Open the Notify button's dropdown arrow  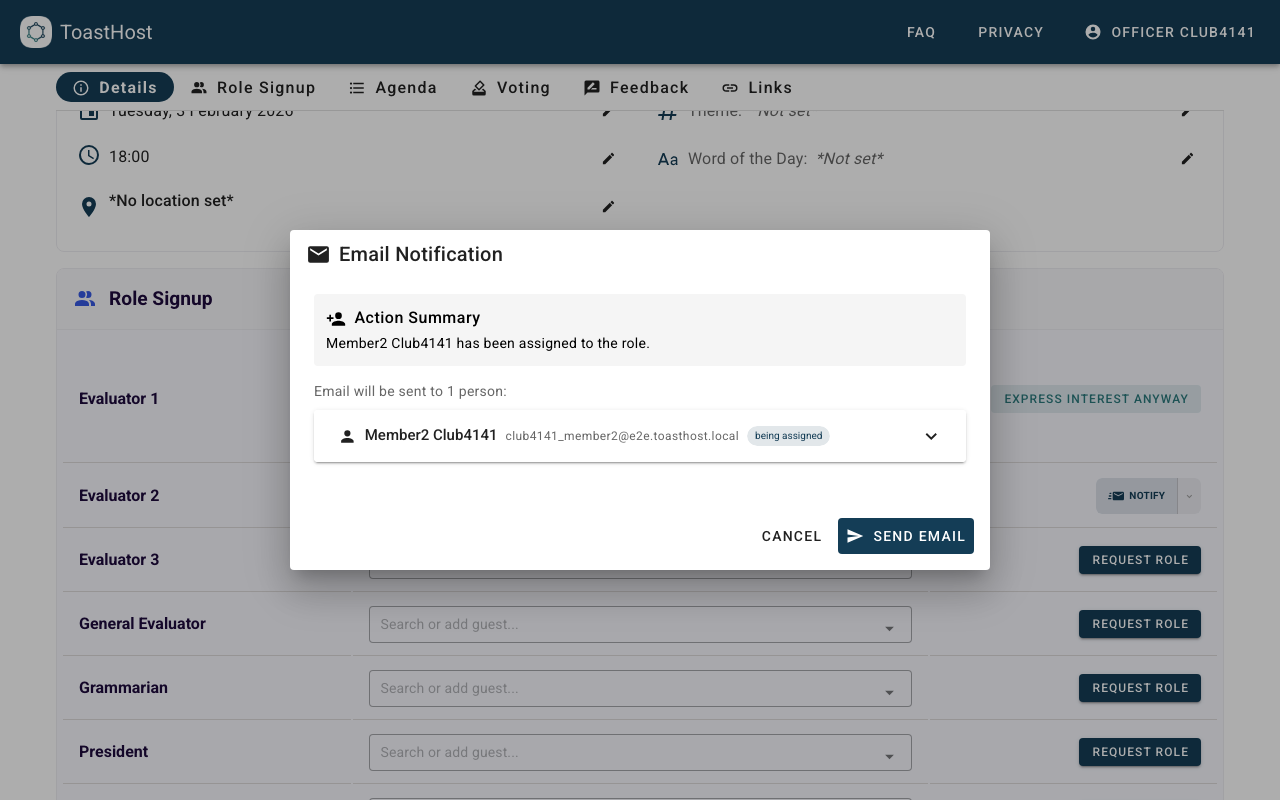tap(1189, 495)
